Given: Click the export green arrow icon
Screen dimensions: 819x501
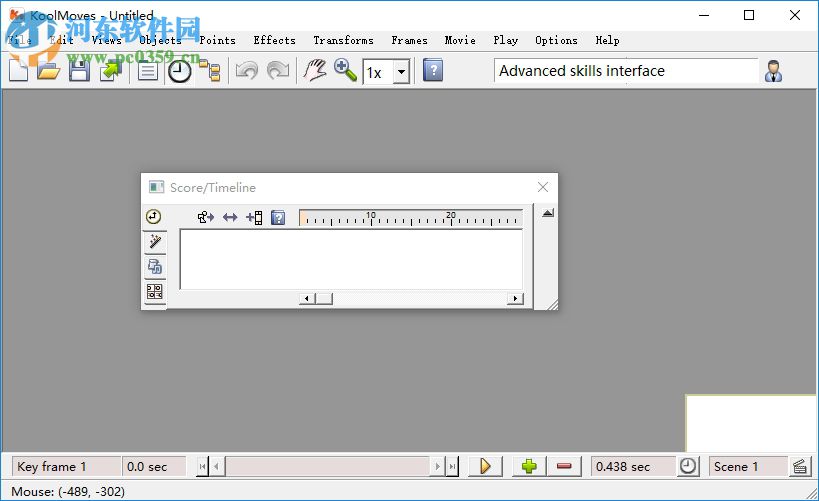Looking at the screenshot, I should [x=111, y=71].
